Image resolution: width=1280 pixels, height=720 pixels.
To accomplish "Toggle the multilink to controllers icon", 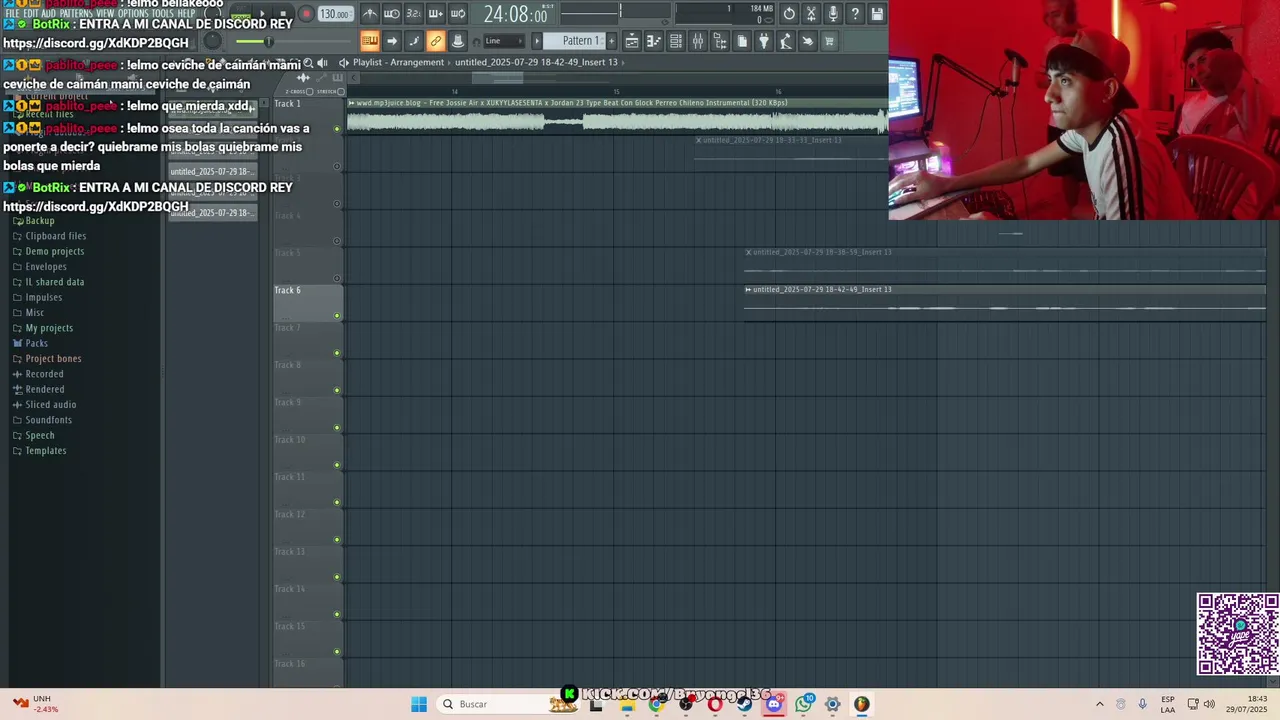I will click(x=436, y=41).
